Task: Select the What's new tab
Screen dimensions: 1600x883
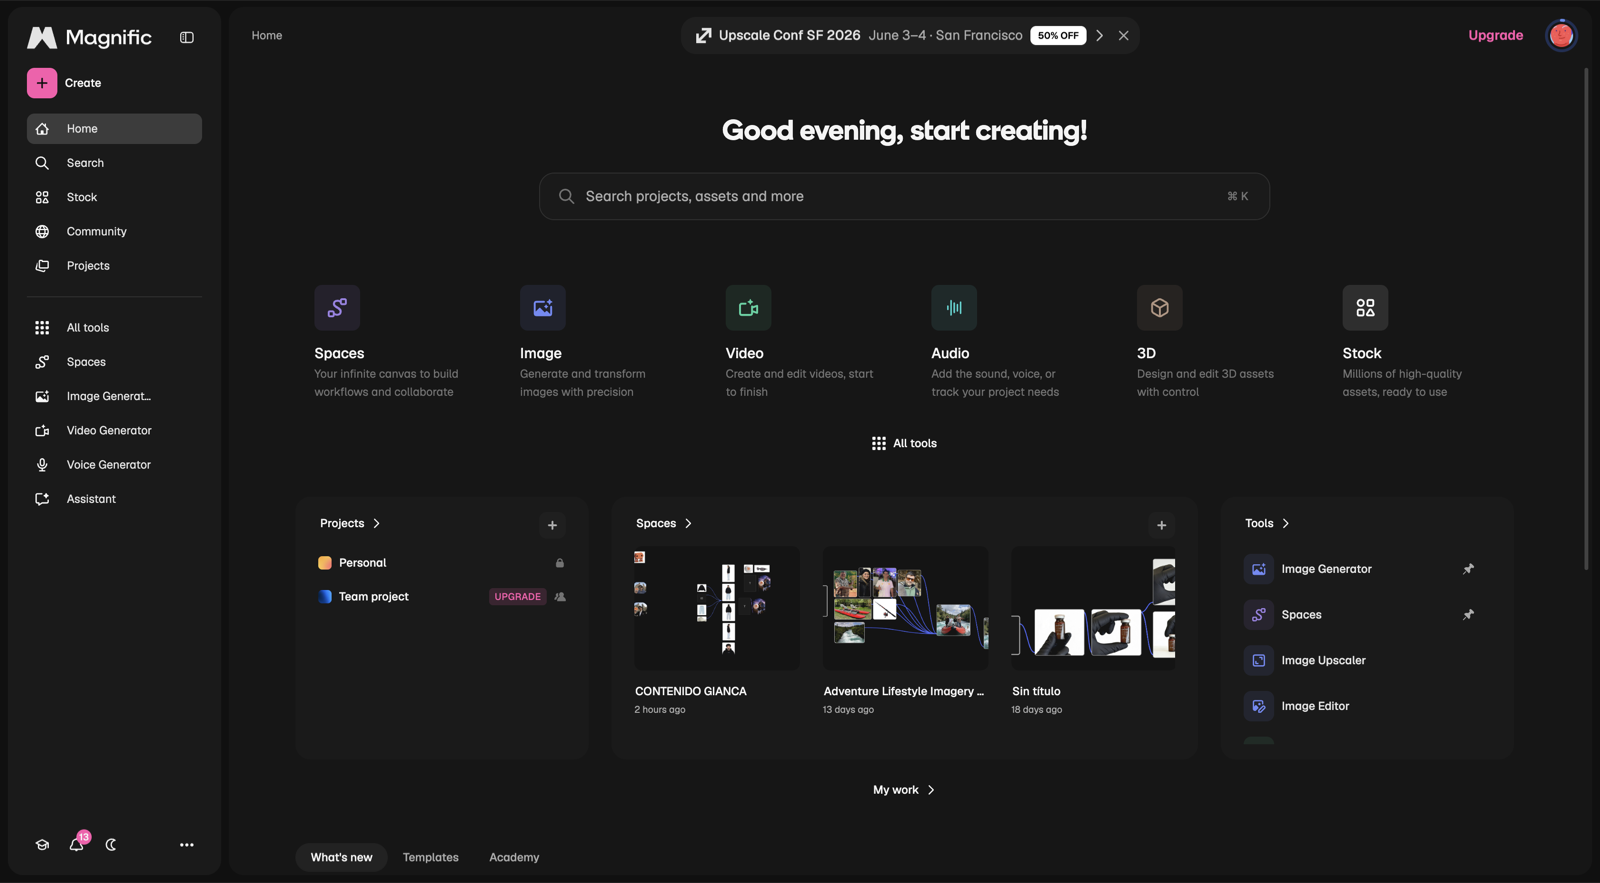Action: point(341,858)
